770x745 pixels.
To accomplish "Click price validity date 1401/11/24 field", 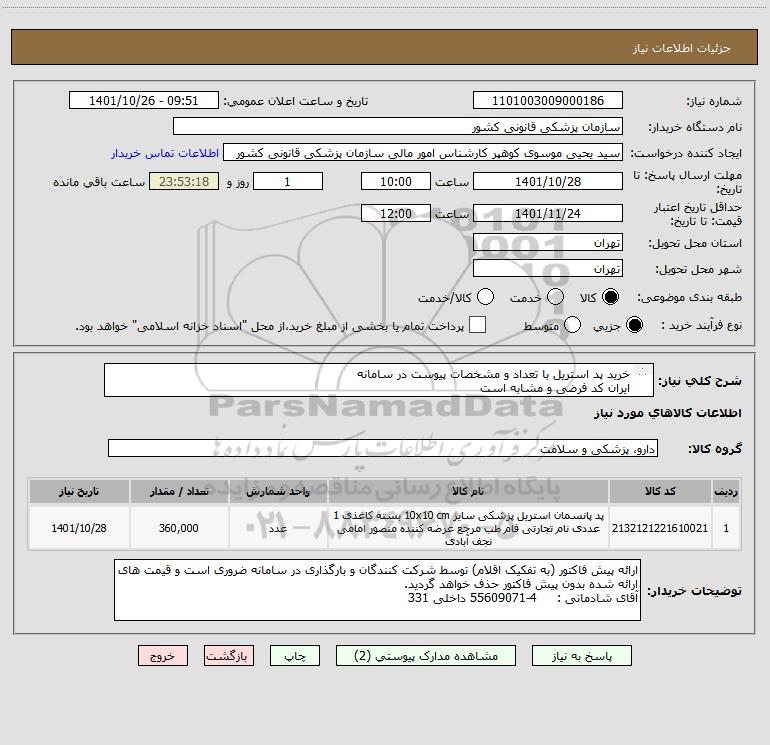I will (x=548, y=214).
